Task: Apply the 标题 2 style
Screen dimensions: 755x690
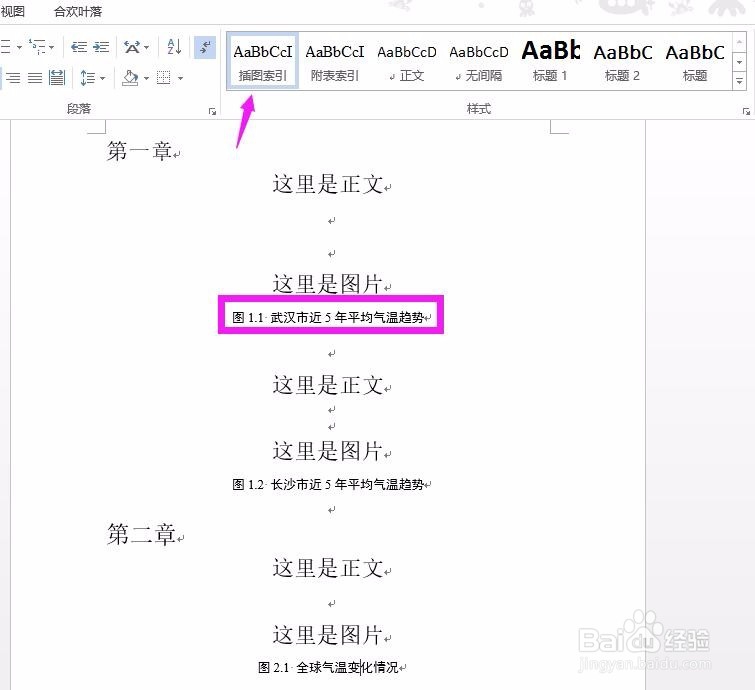Action: point(623,61)
